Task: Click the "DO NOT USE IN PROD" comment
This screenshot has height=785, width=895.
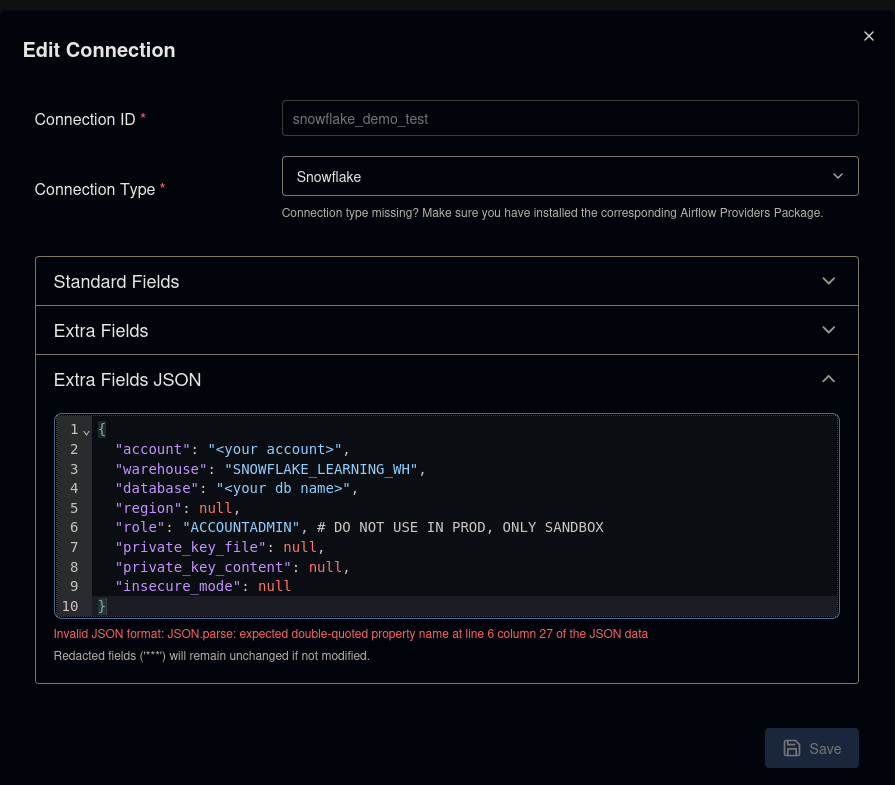Action: coord(460,528)
